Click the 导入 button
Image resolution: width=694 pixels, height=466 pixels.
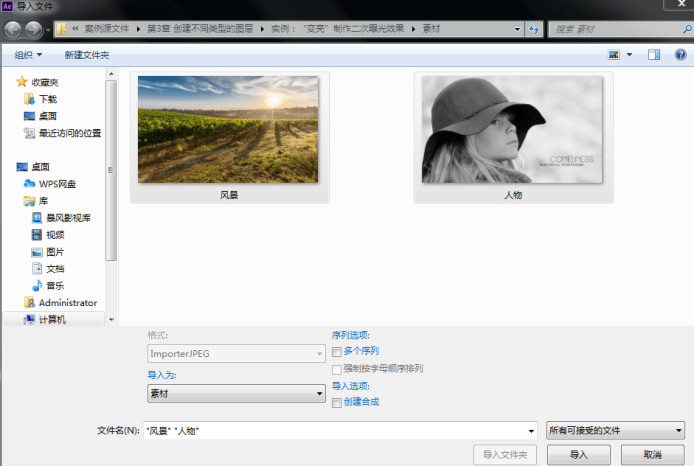pyautogui.click(x=578, y=454)
